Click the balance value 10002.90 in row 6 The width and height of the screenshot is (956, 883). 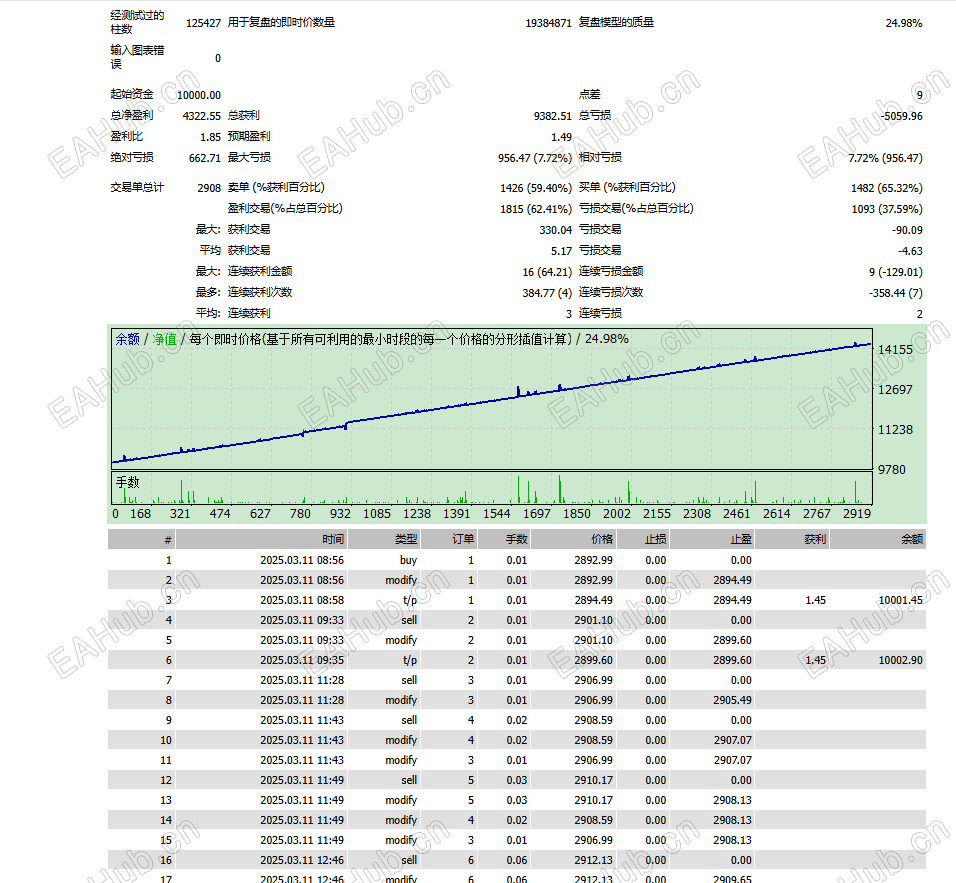(x=901, y=660)
